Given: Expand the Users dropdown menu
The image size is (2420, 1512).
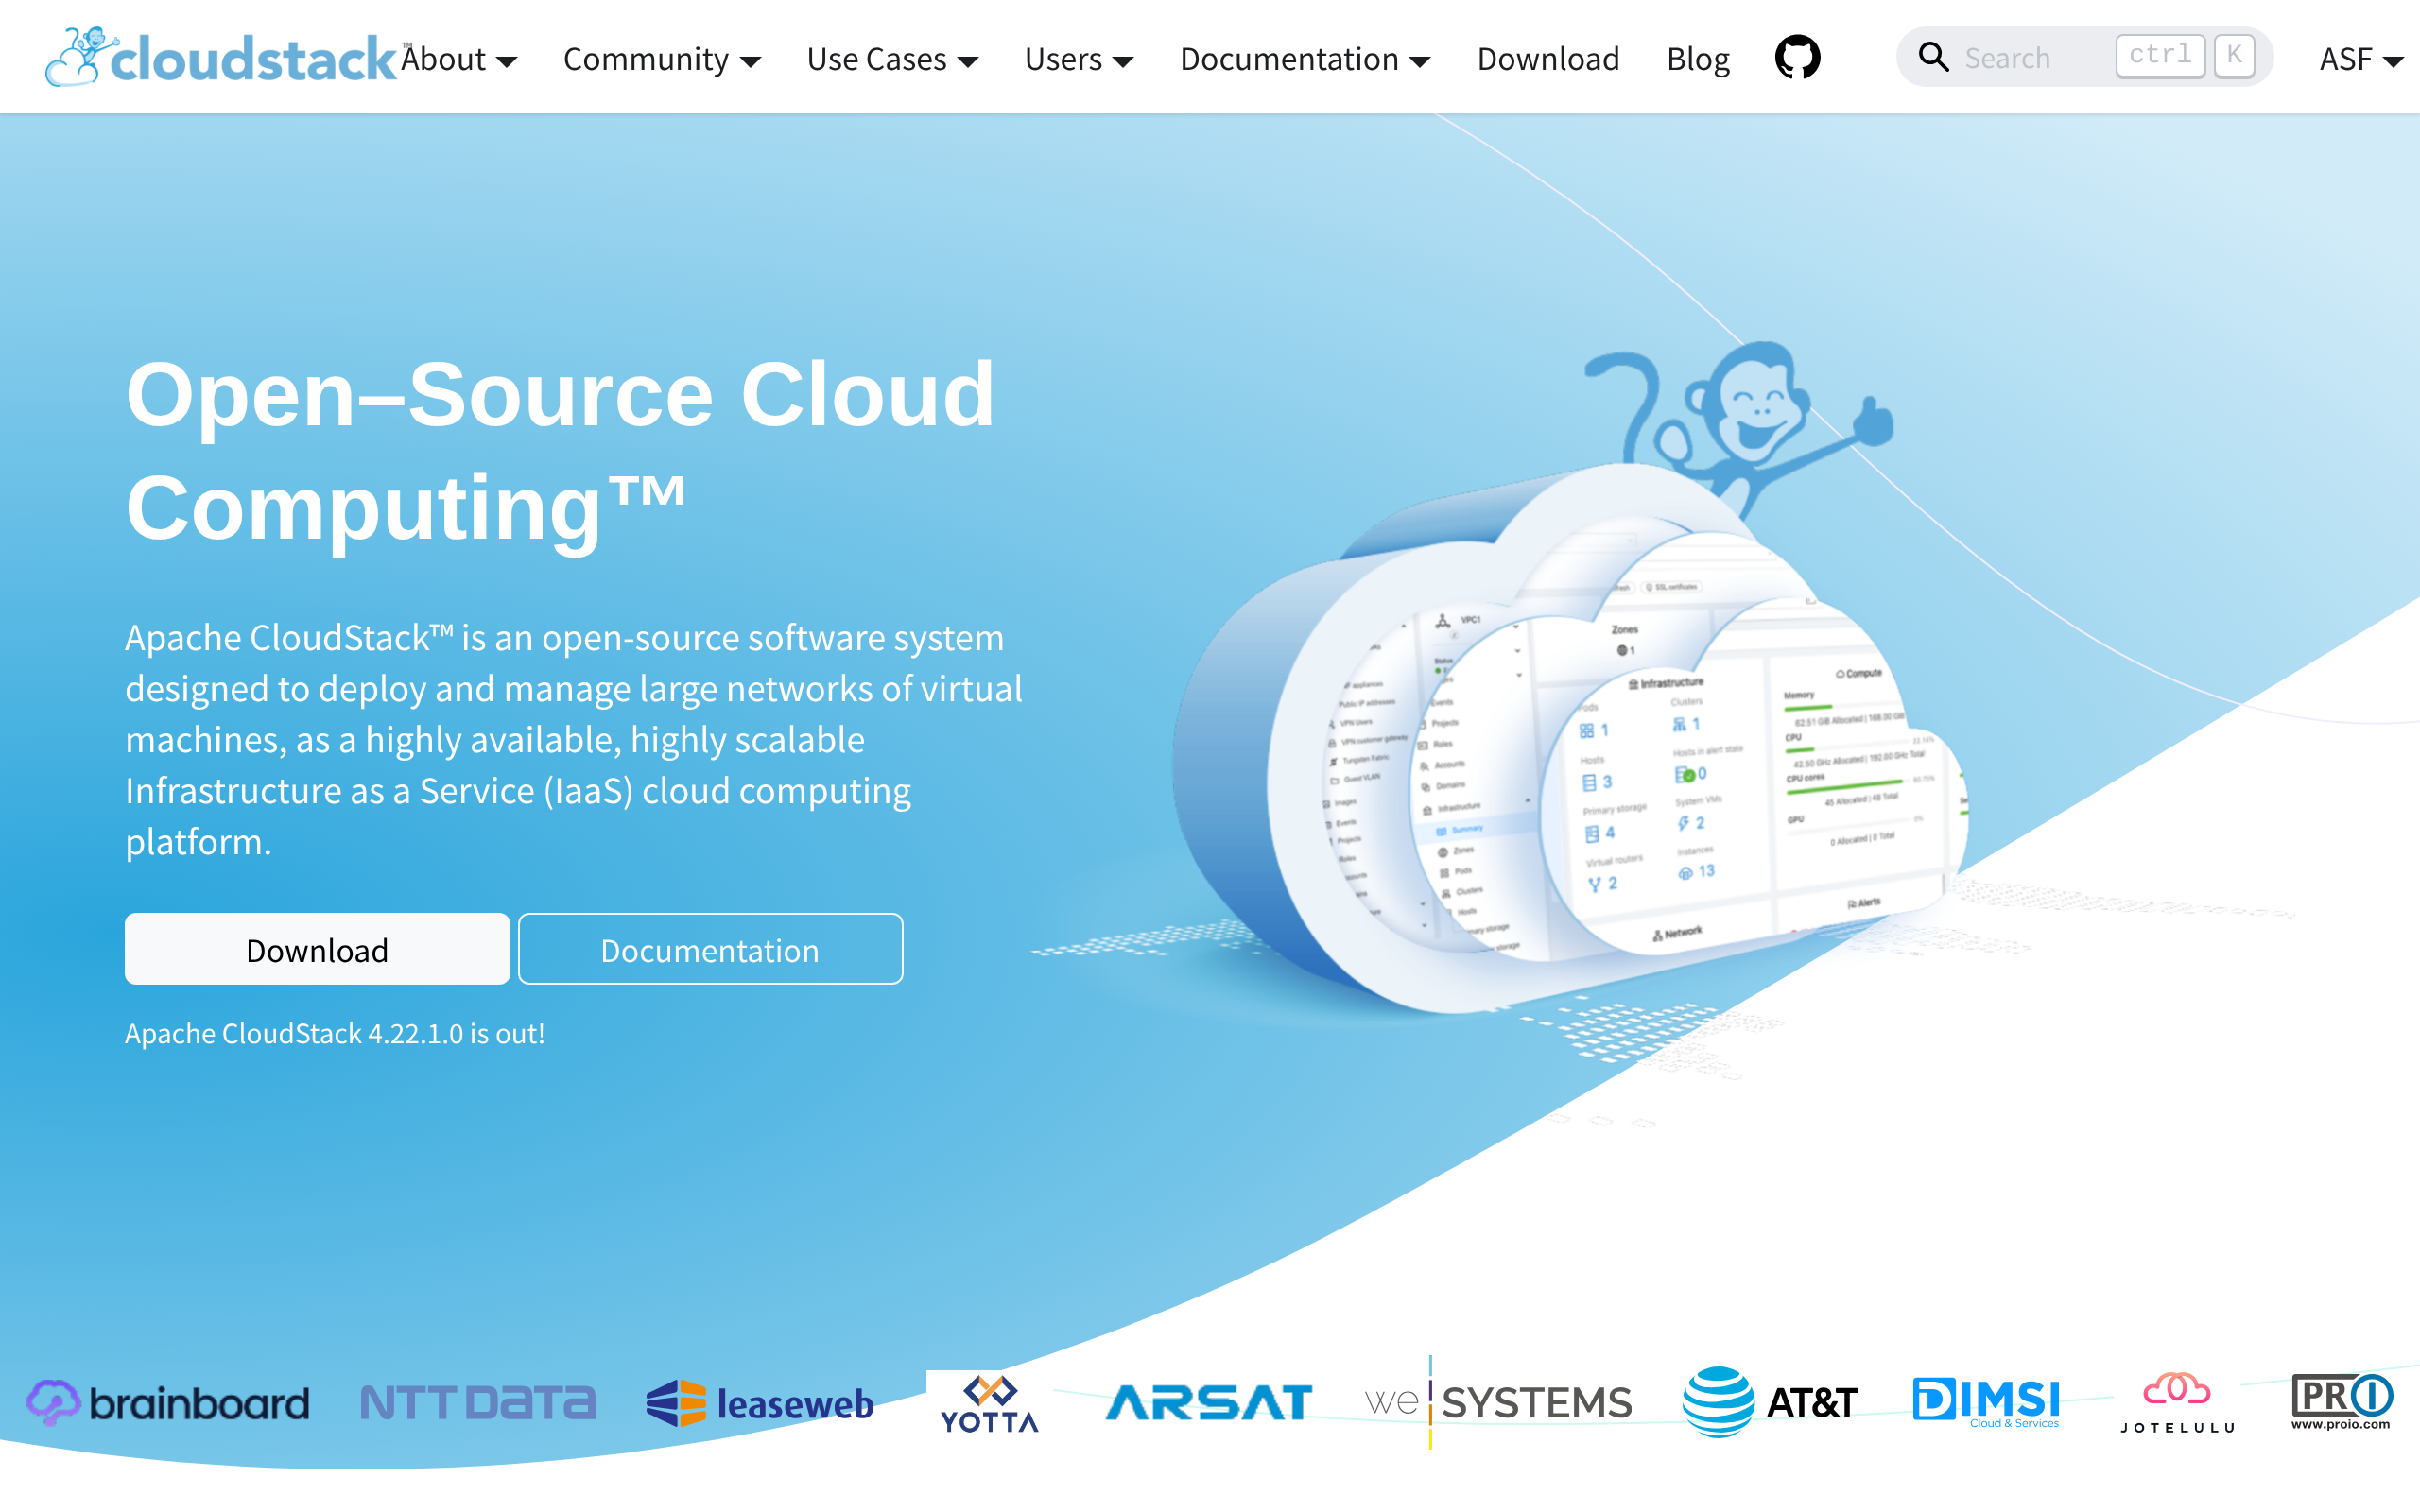Looking at the screenshot, I should [x=1079, y=59].
